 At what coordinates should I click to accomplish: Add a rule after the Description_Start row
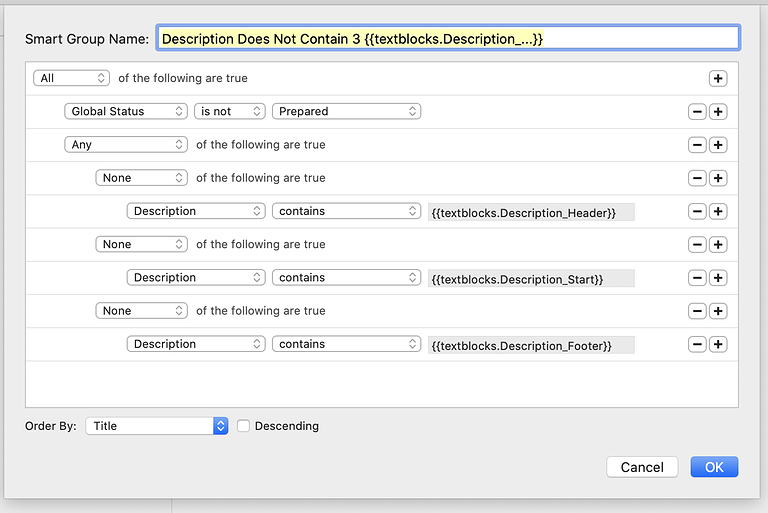pyautogui.click(x=718, y=278)
